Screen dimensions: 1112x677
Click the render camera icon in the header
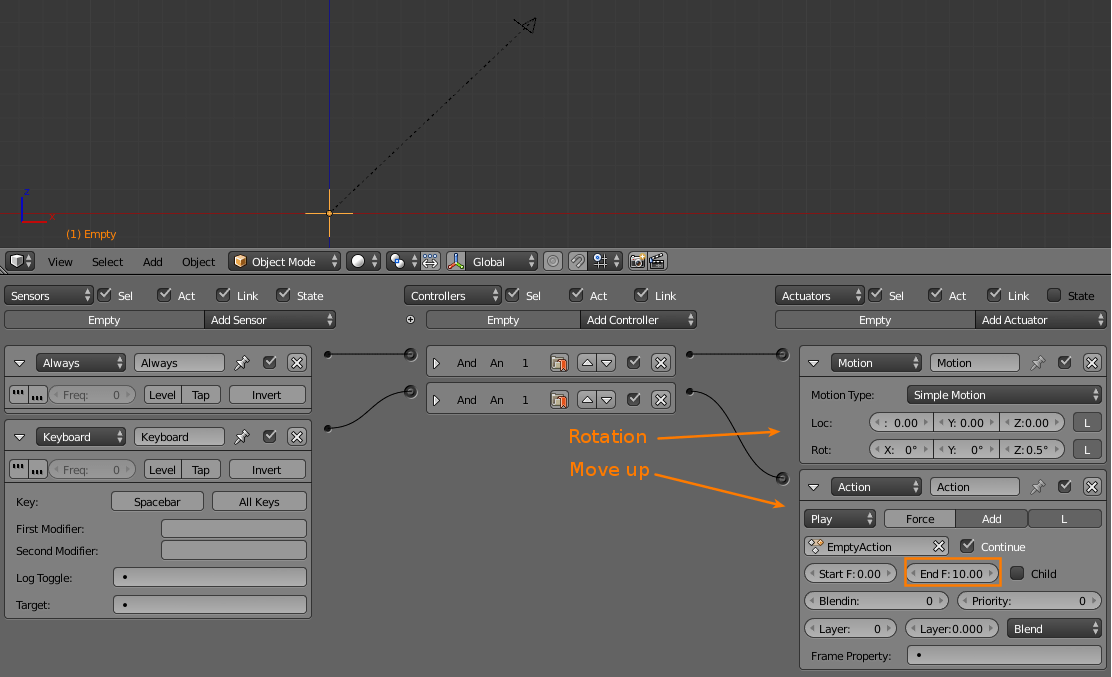pos(638,261)
